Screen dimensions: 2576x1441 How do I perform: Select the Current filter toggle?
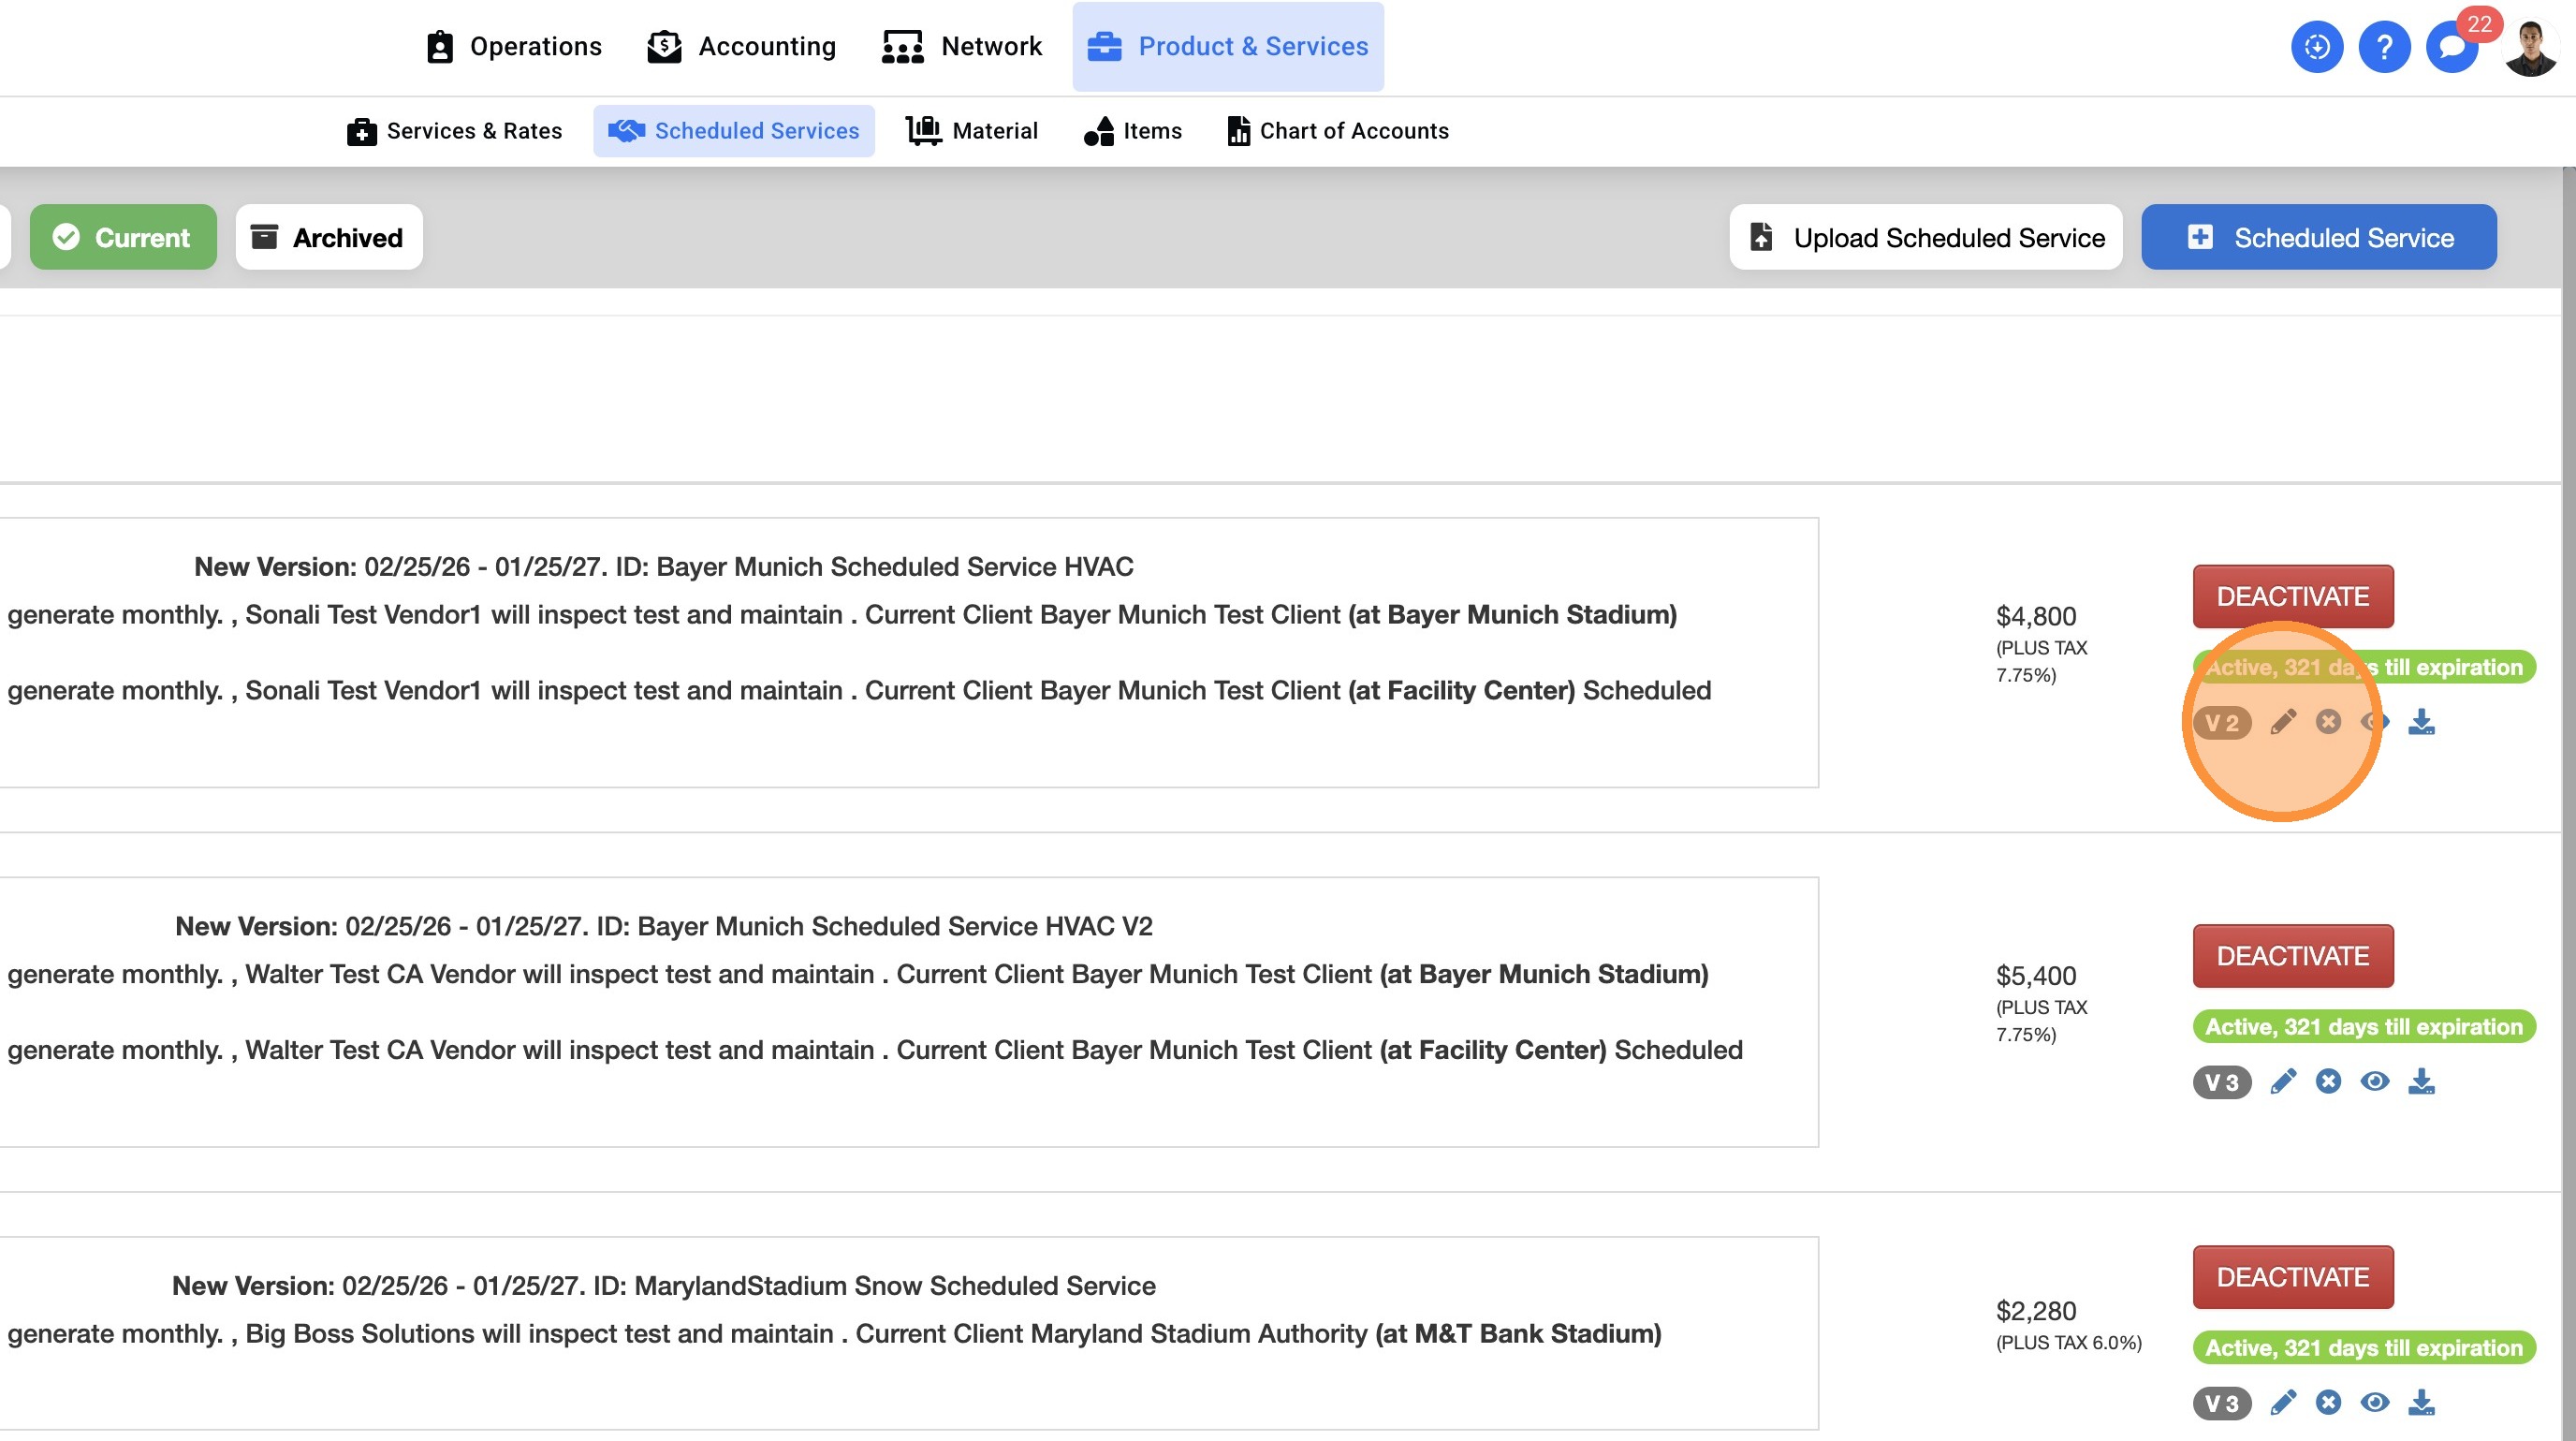tap(123, 237)
